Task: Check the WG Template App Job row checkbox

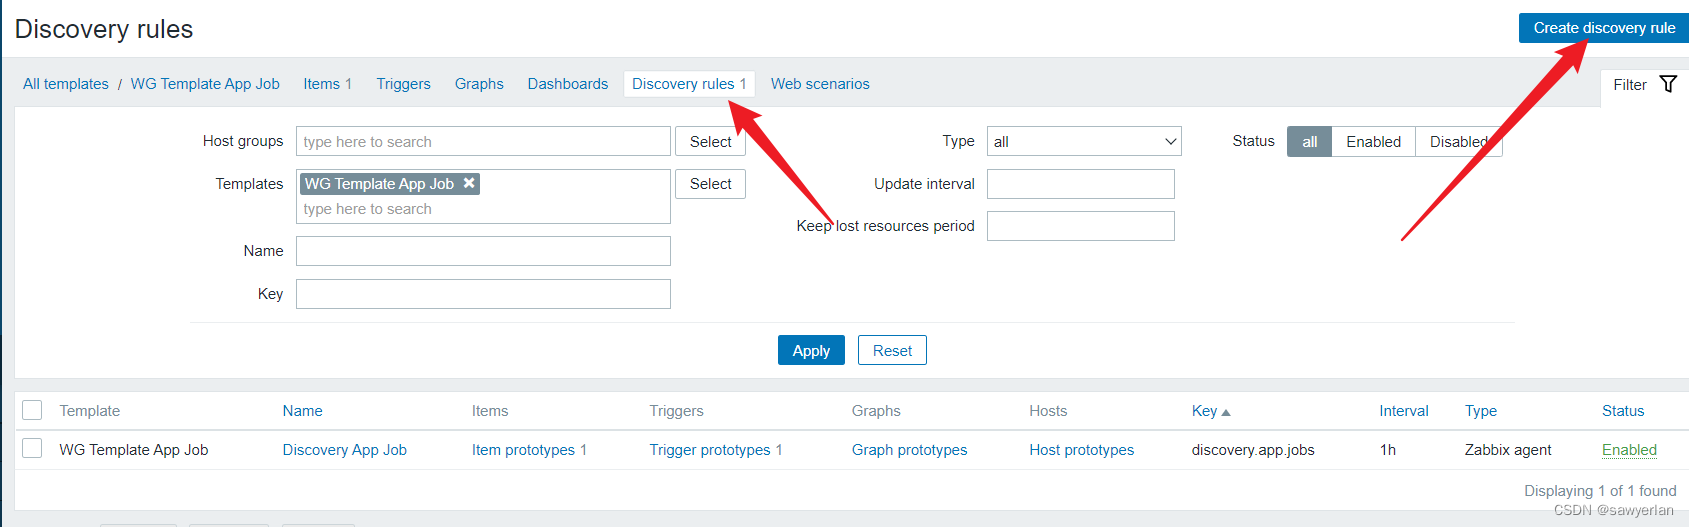Action: 32,448
